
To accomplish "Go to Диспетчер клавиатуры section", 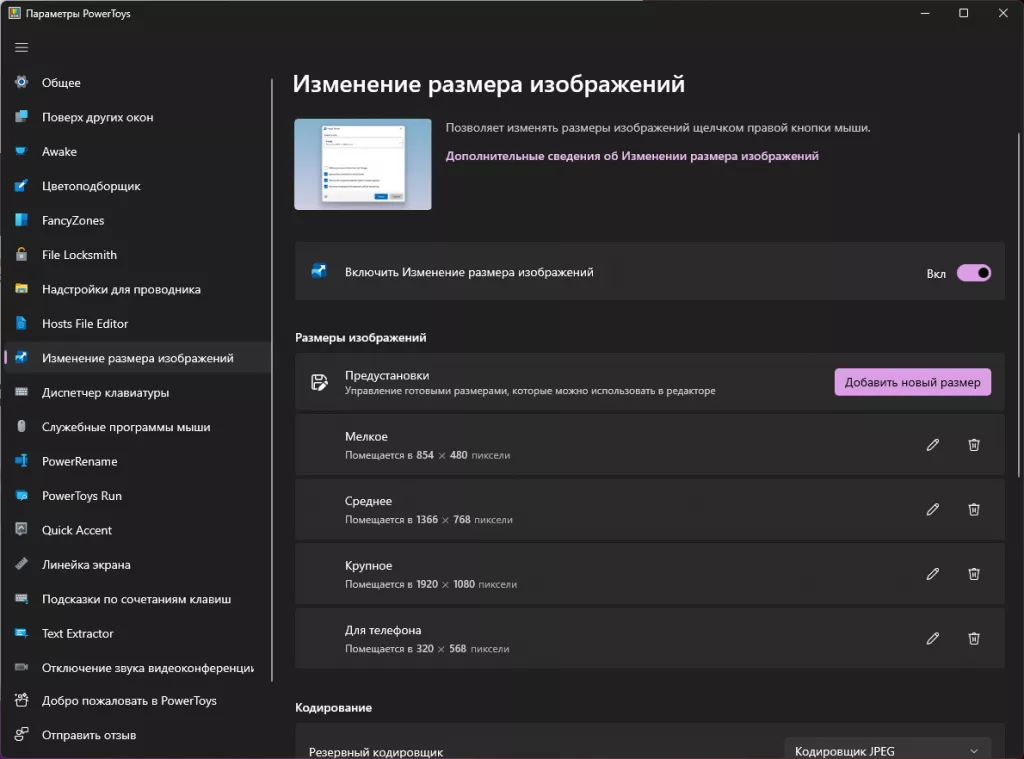I will (105, 392).
